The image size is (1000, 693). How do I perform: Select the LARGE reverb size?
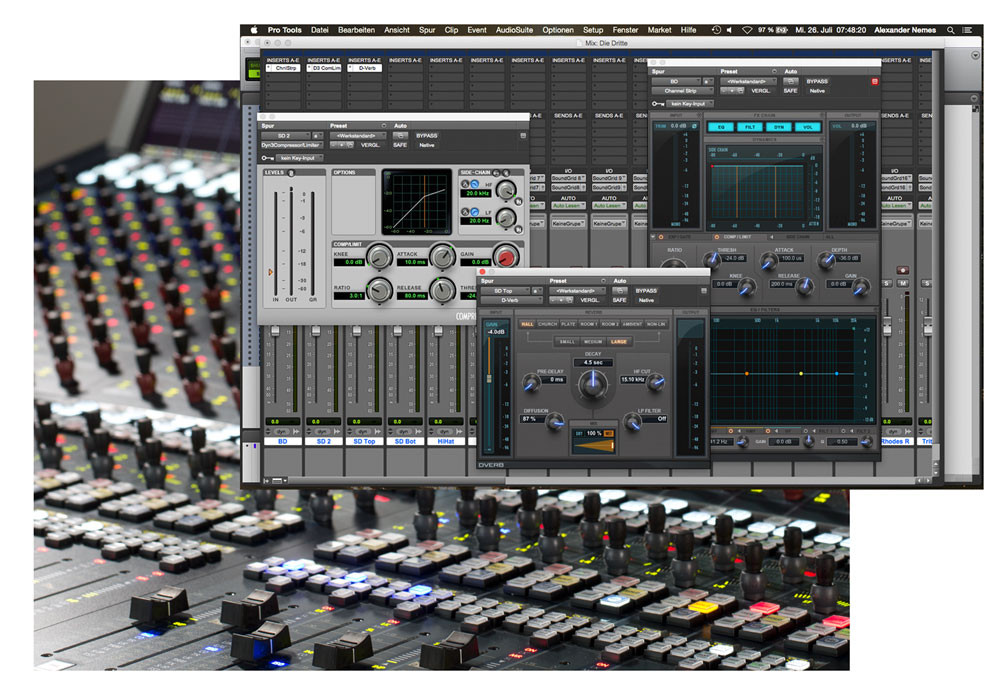(619, 342)
